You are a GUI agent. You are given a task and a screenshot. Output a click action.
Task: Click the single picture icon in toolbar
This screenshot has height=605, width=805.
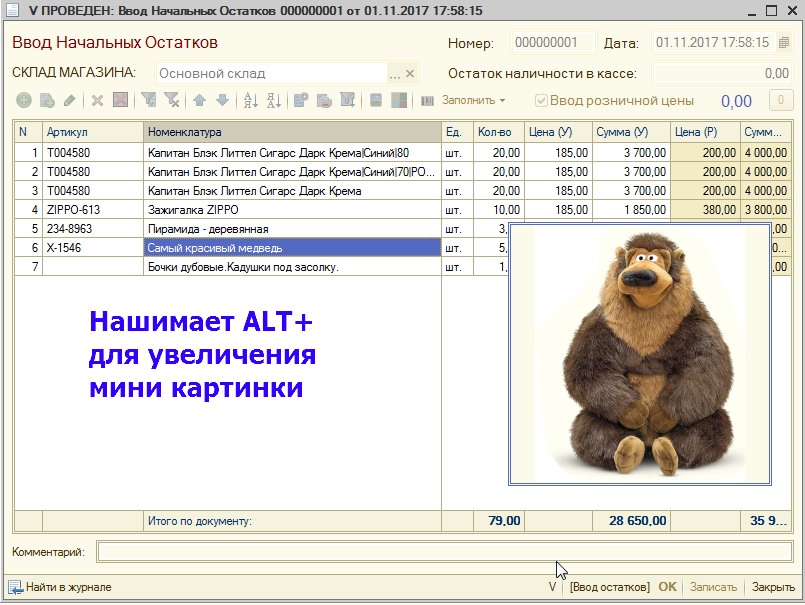[376, 100]
